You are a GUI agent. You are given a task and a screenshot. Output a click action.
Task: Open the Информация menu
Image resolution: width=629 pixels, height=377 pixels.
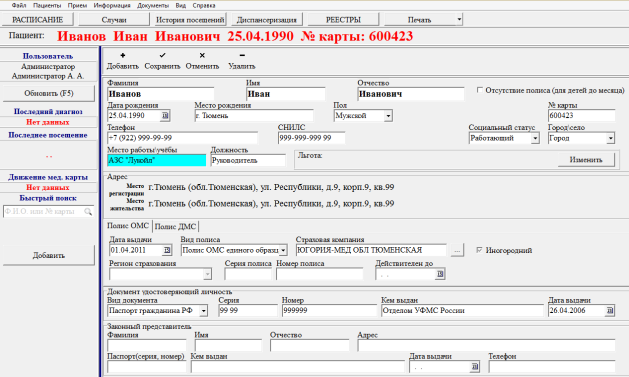(x=112, y=5)
